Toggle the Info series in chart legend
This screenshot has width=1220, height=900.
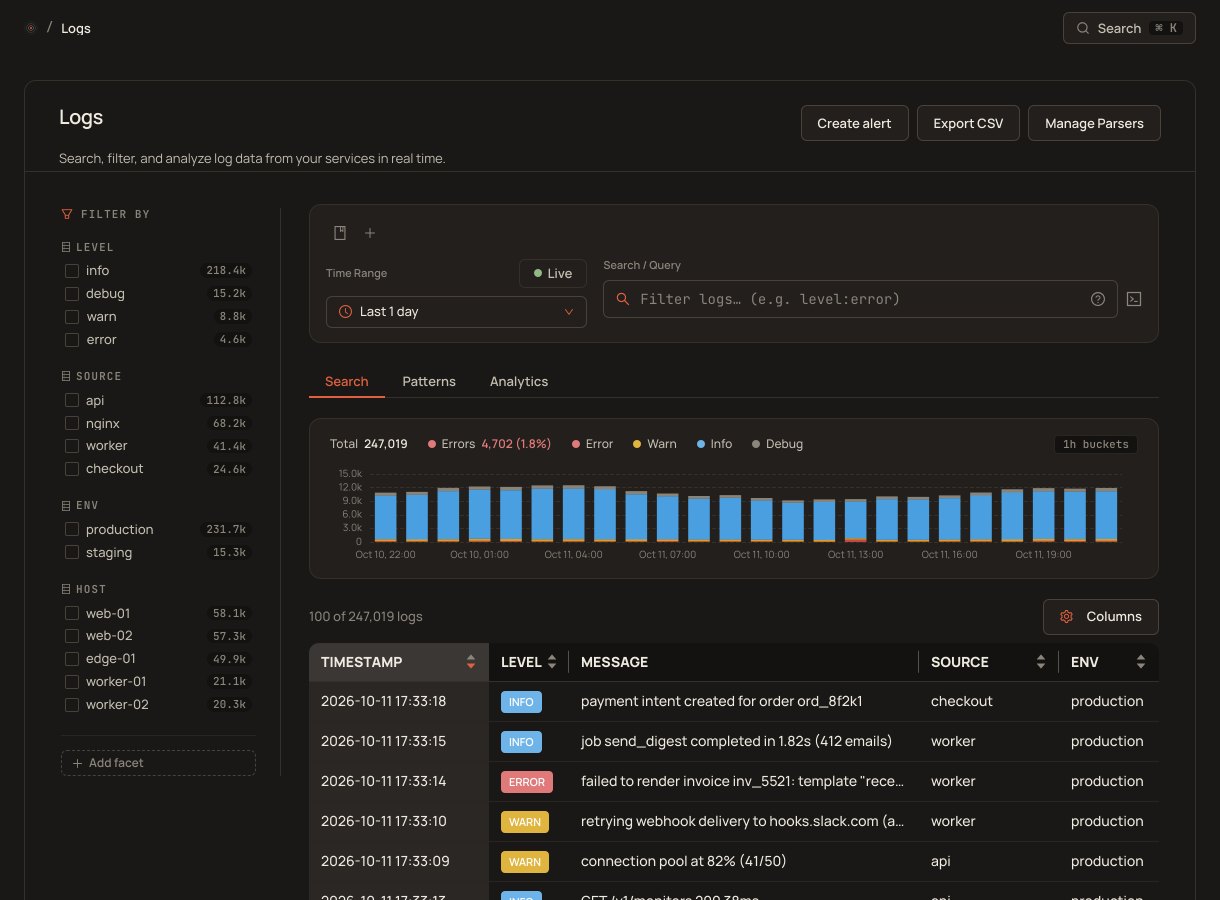point(714,444)
